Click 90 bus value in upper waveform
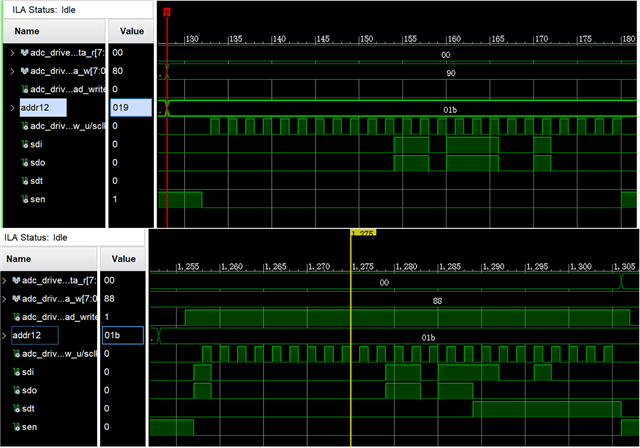Screen dimensions: 640x448 point(451,73)
